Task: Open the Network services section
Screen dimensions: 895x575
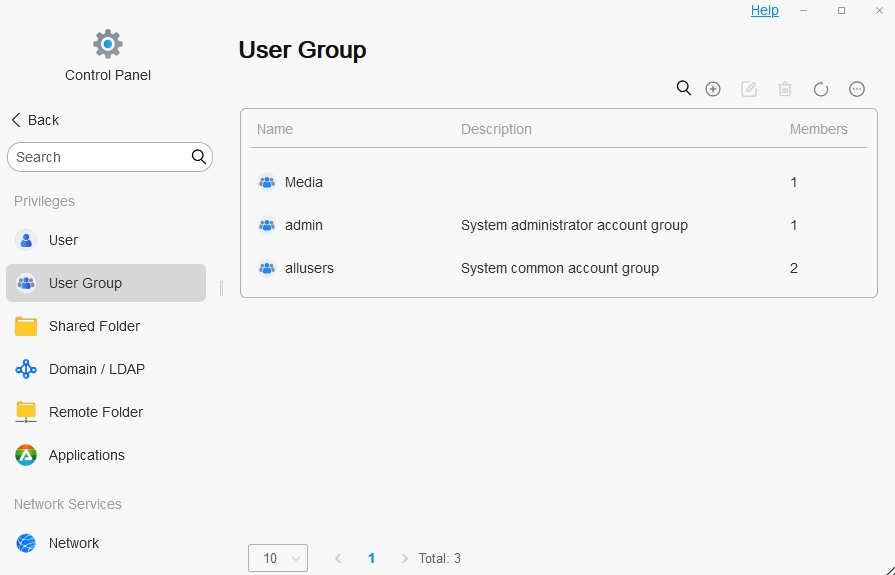Action: [73, 543]
